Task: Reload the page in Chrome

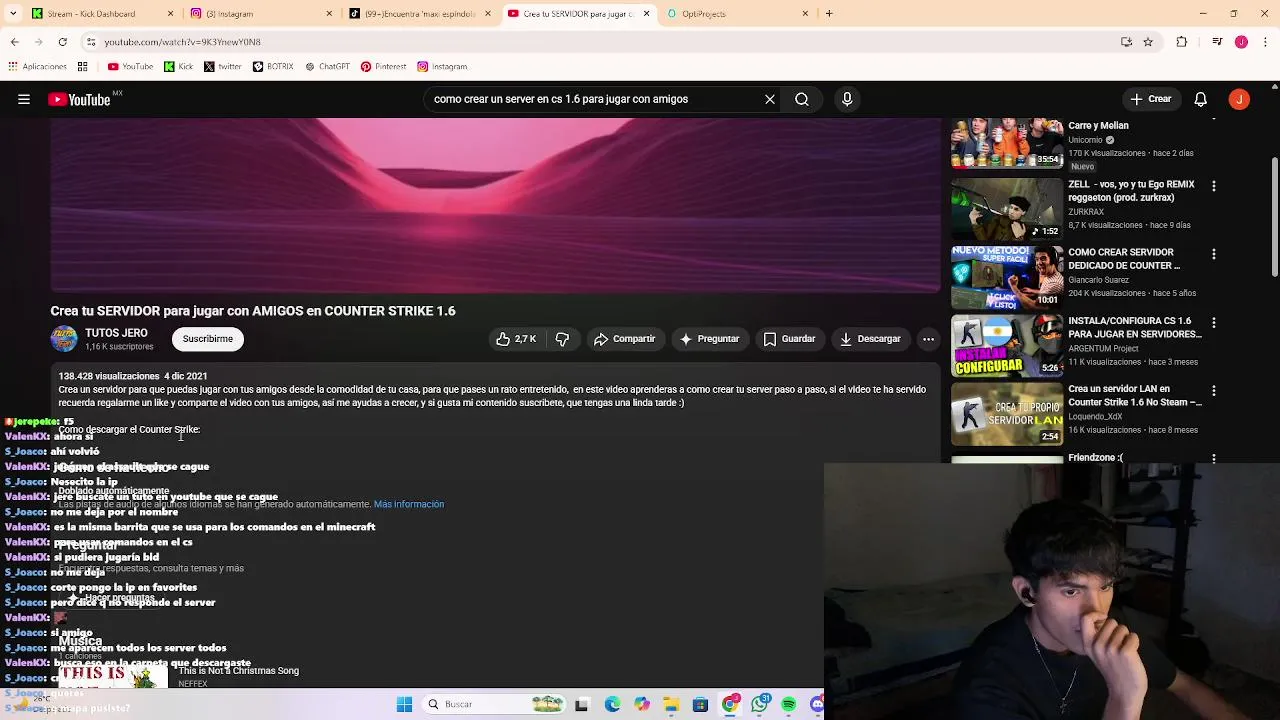Action: pos(62,42)
